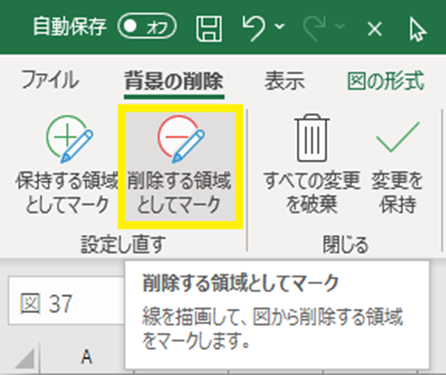Select the 背景の削除 ribbon tab
The height and width of the screenshot is (375, 446).
point(174,81)
